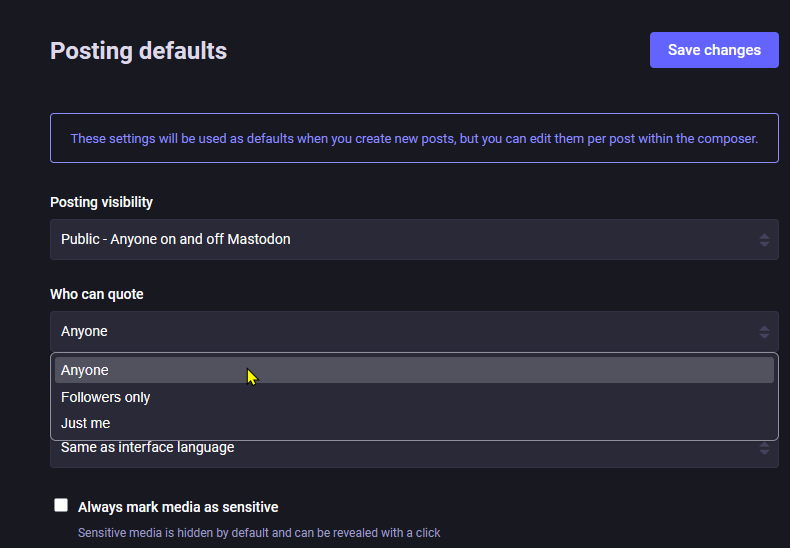Click the Posting defaults heading
This screenshot has width=790, height=548.
(139, 51)
